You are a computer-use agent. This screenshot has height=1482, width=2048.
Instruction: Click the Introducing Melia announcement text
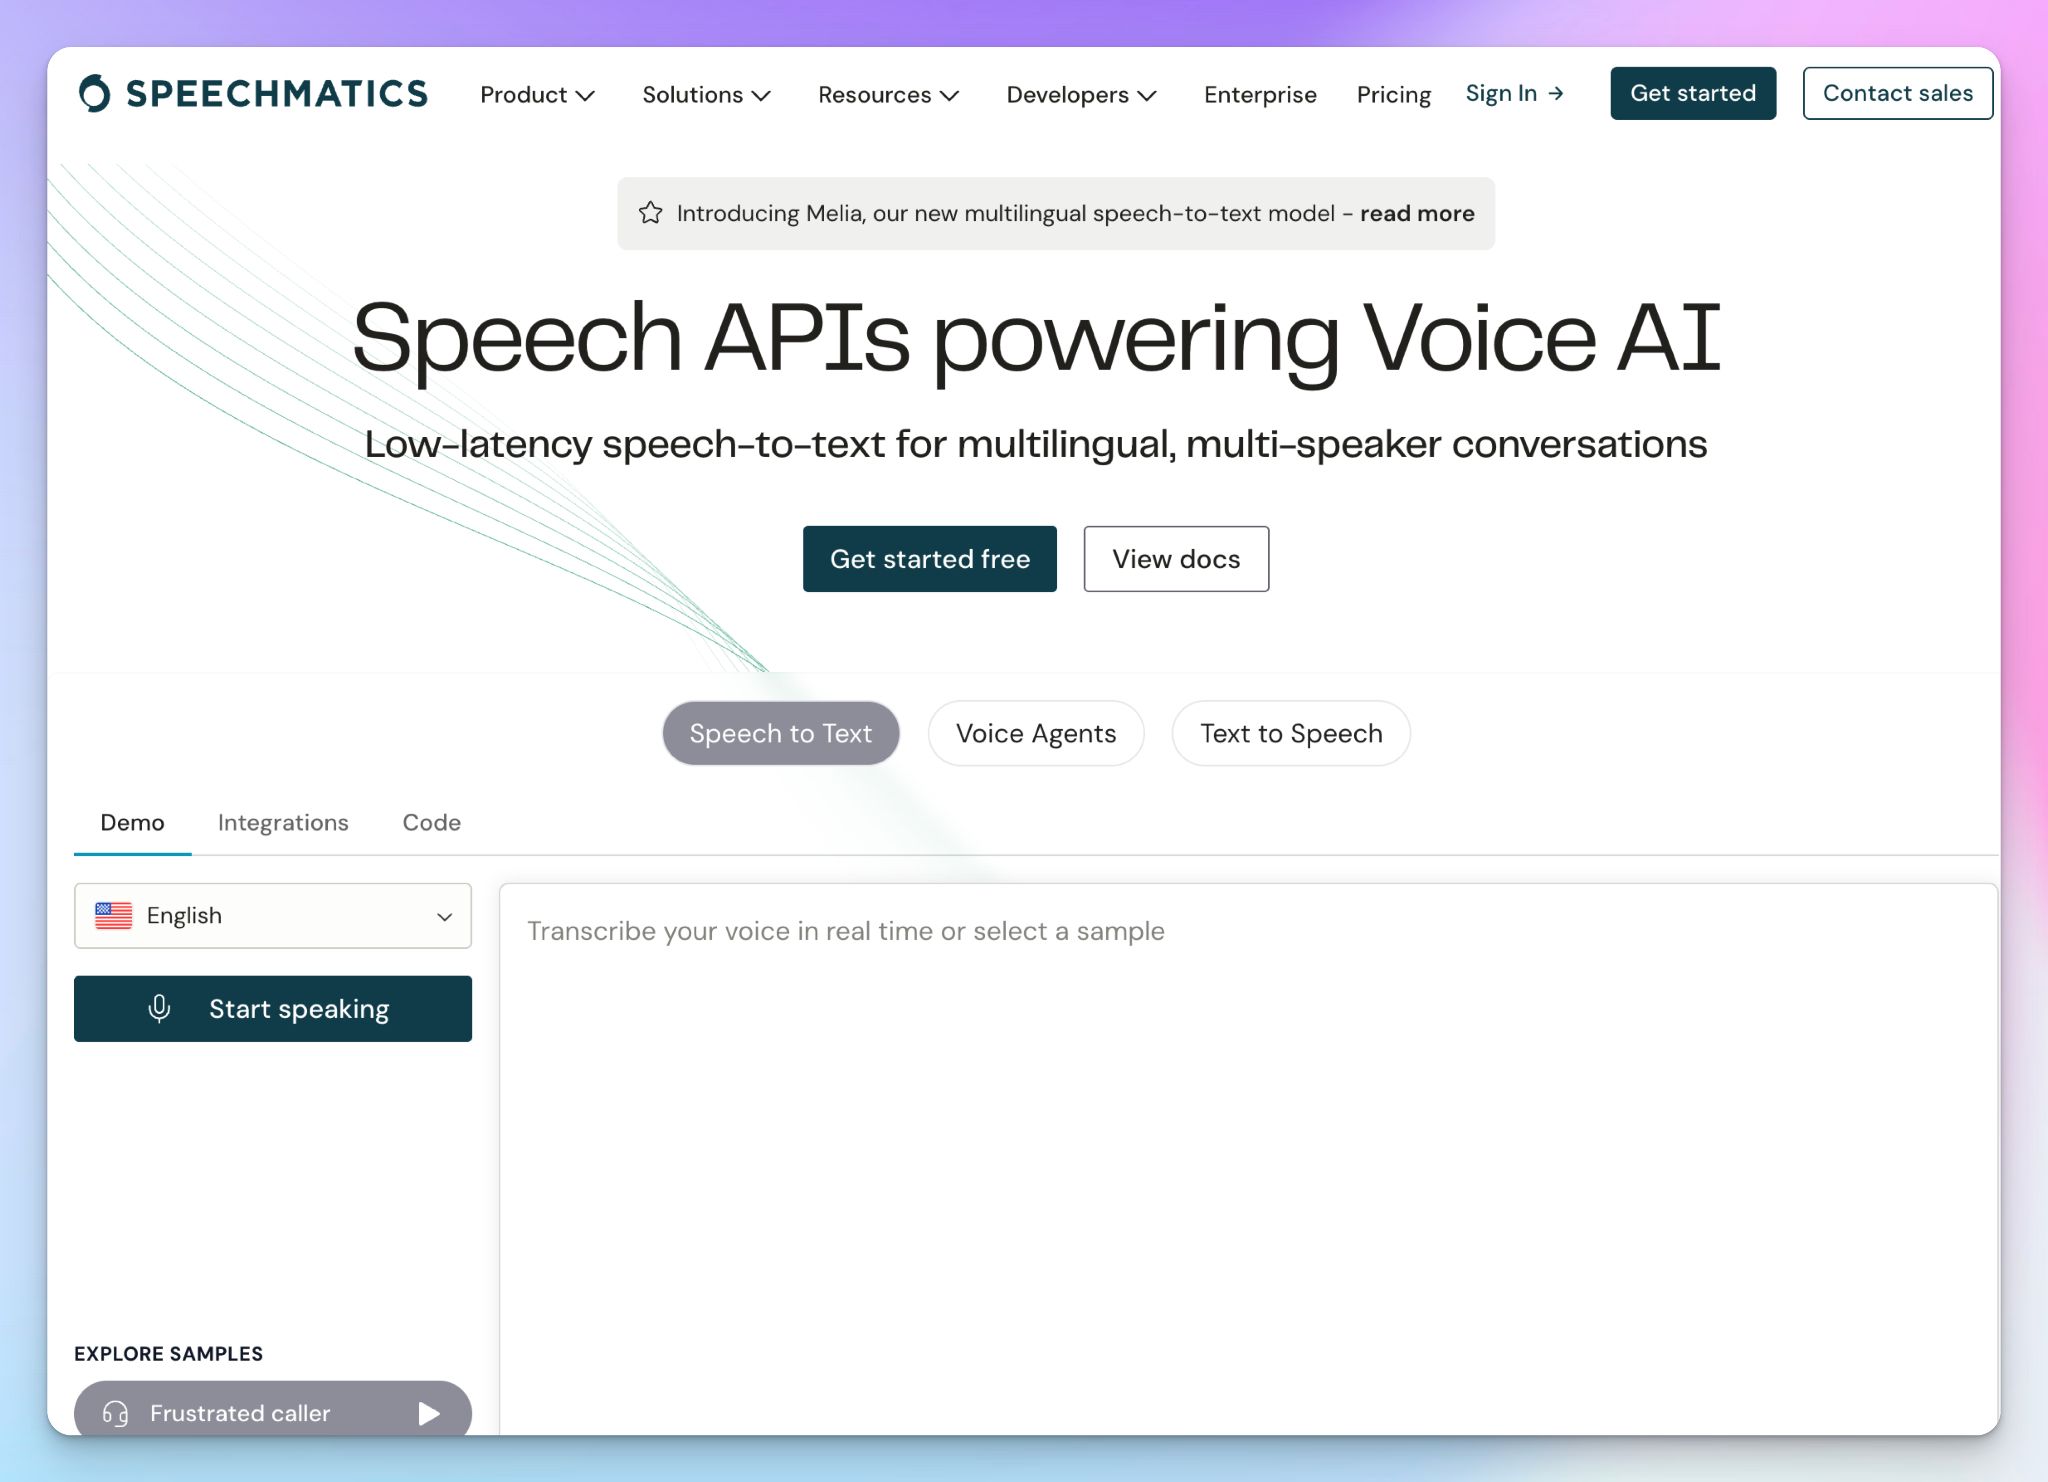(x=1005, y=213)
